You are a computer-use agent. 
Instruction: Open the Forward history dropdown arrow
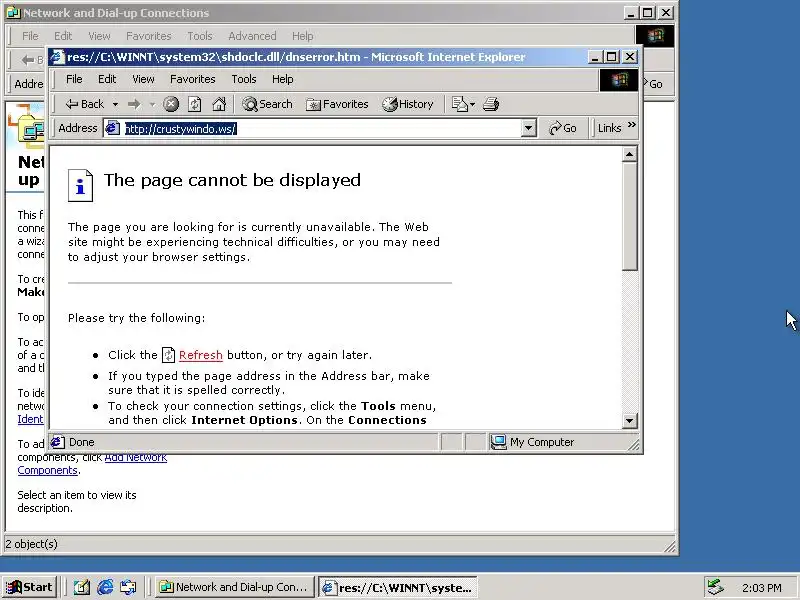(x=152, y=105)
